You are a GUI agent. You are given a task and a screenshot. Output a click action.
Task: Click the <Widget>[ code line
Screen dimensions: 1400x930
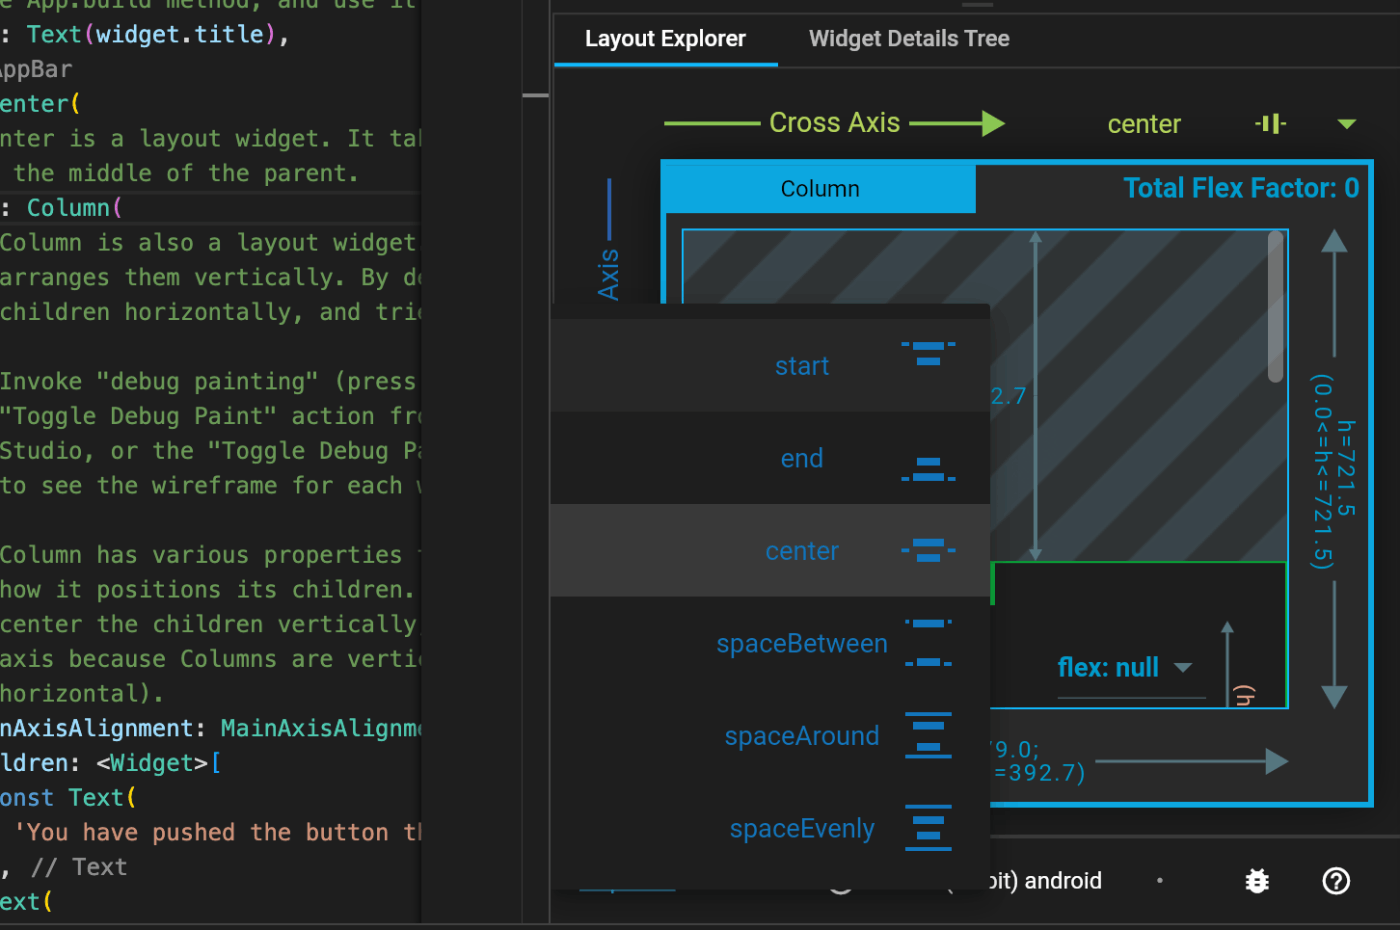click(110, 763)
